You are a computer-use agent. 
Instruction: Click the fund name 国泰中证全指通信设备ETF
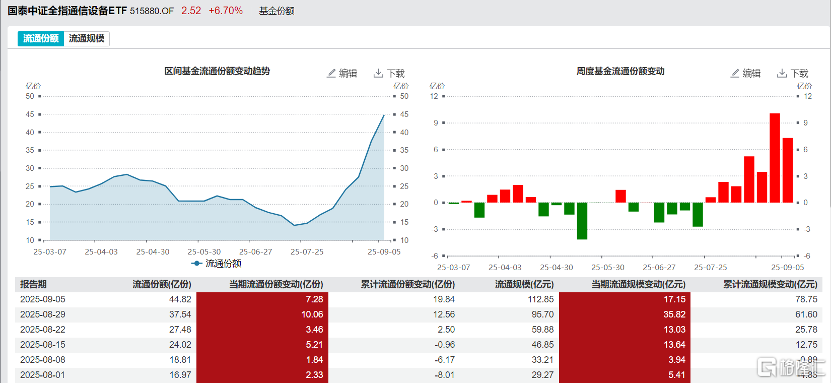tap(67, 10)
